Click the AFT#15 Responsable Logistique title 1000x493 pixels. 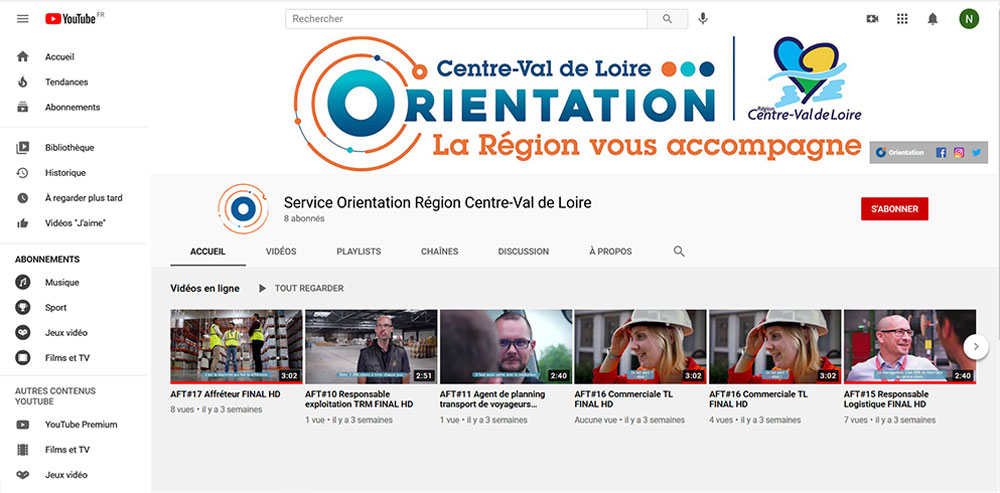(886, 399)
